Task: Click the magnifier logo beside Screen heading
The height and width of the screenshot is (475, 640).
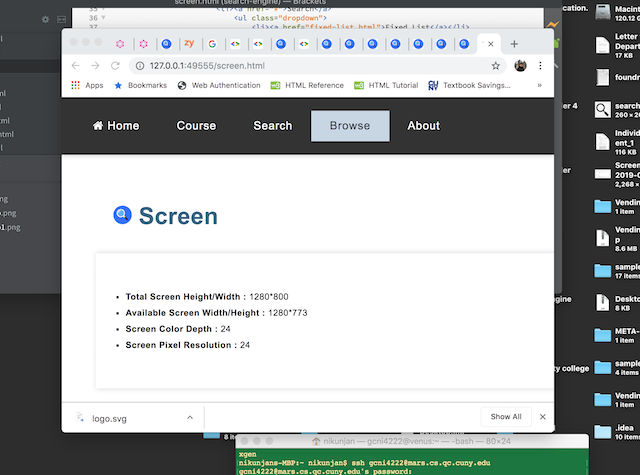Action: pyautogui.click(x=123, y=214)
